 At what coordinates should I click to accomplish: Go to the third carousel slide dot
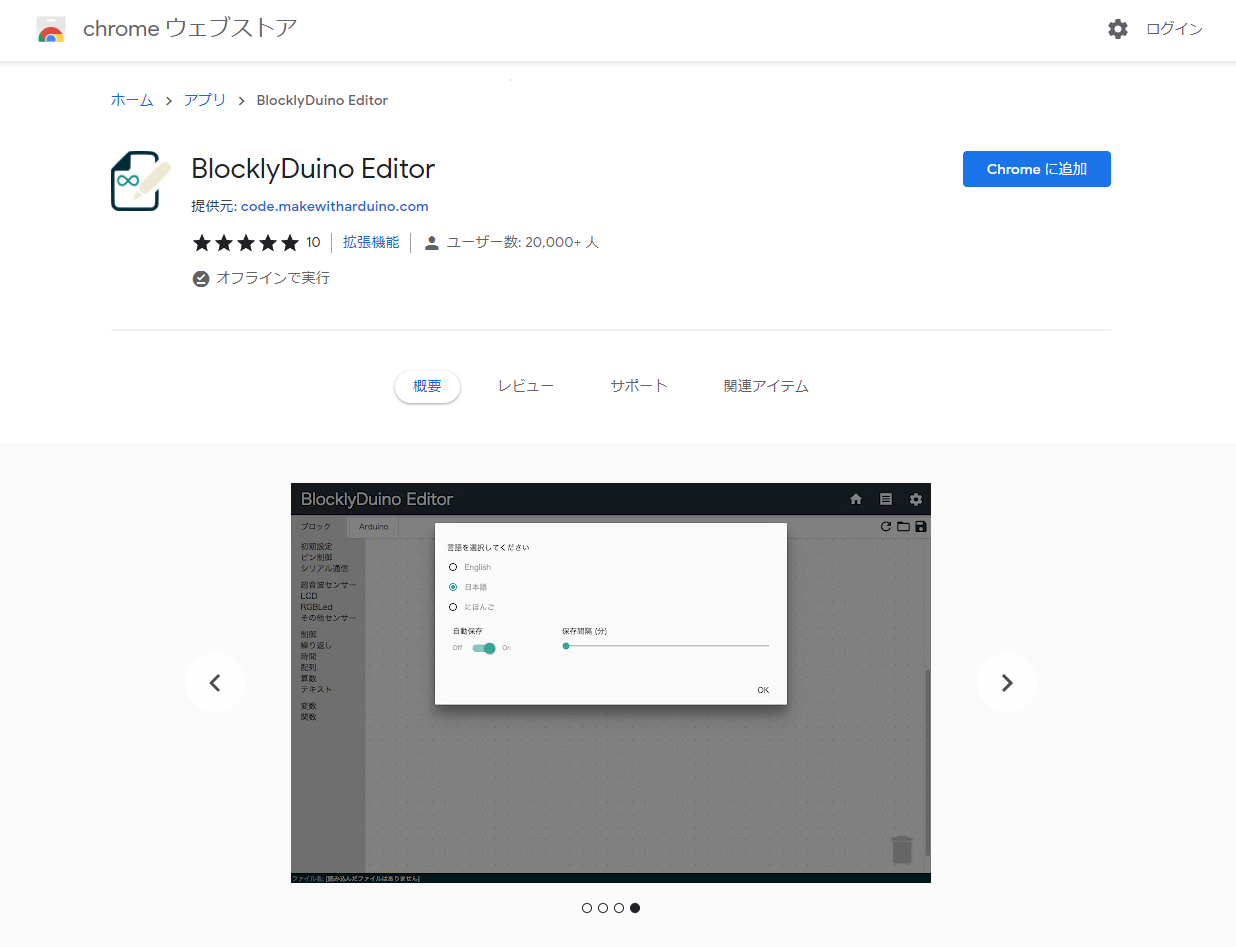coord(619,908)
